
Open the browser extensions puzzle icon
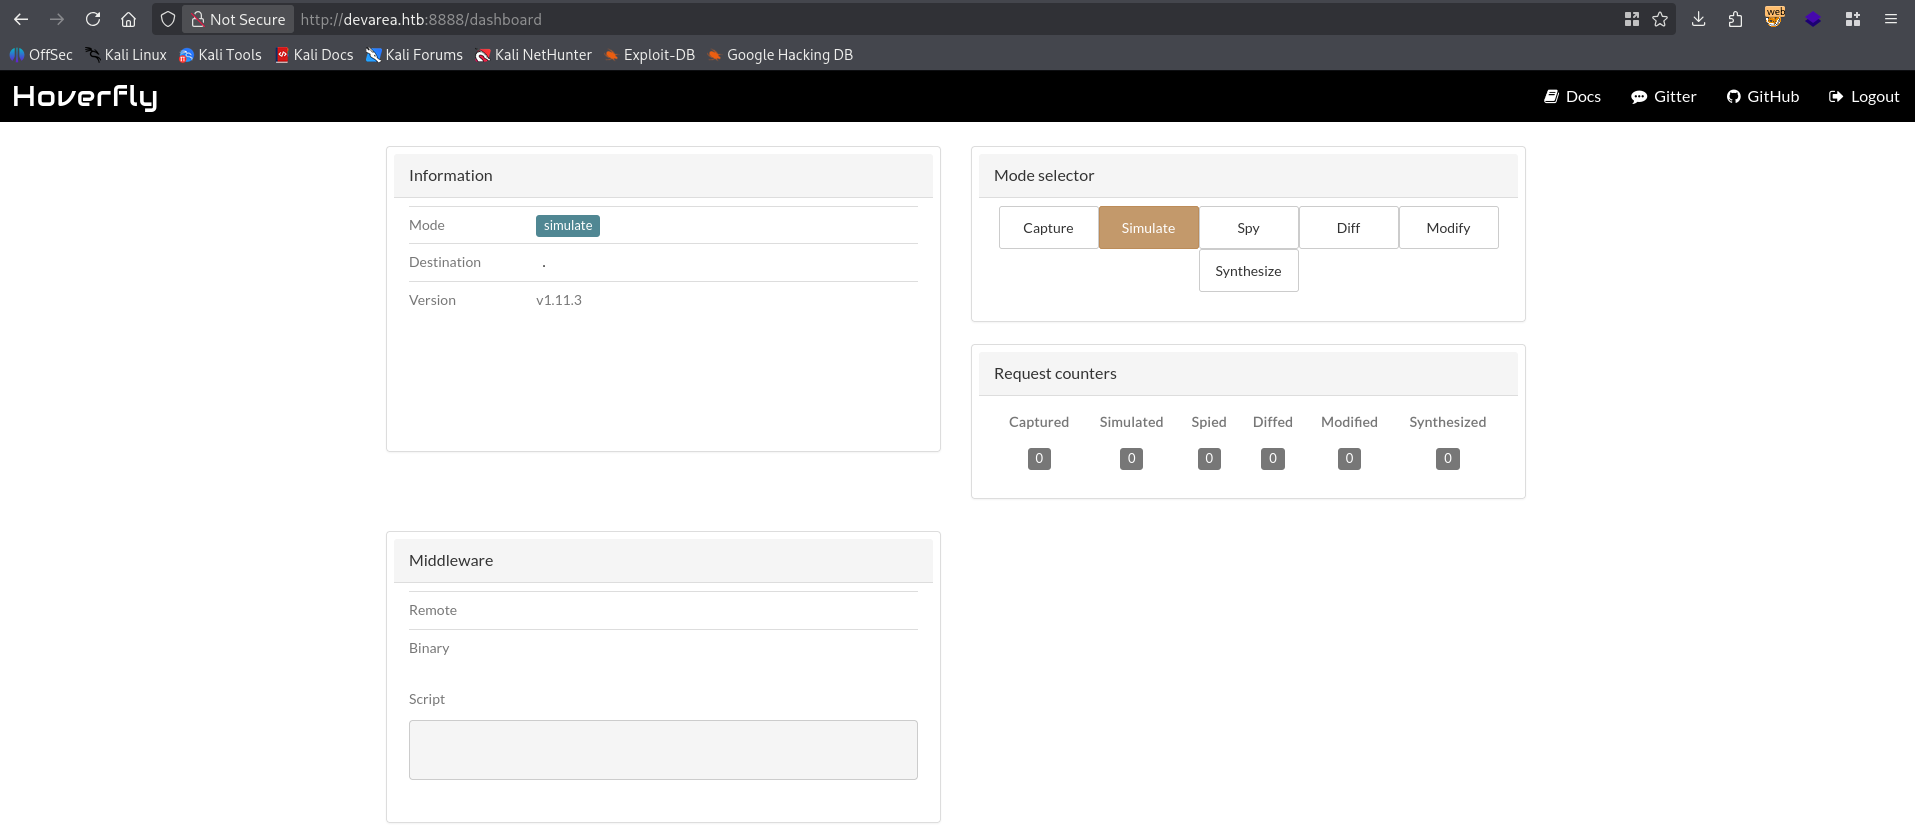pyautogui.click(x=1735, y=19)
